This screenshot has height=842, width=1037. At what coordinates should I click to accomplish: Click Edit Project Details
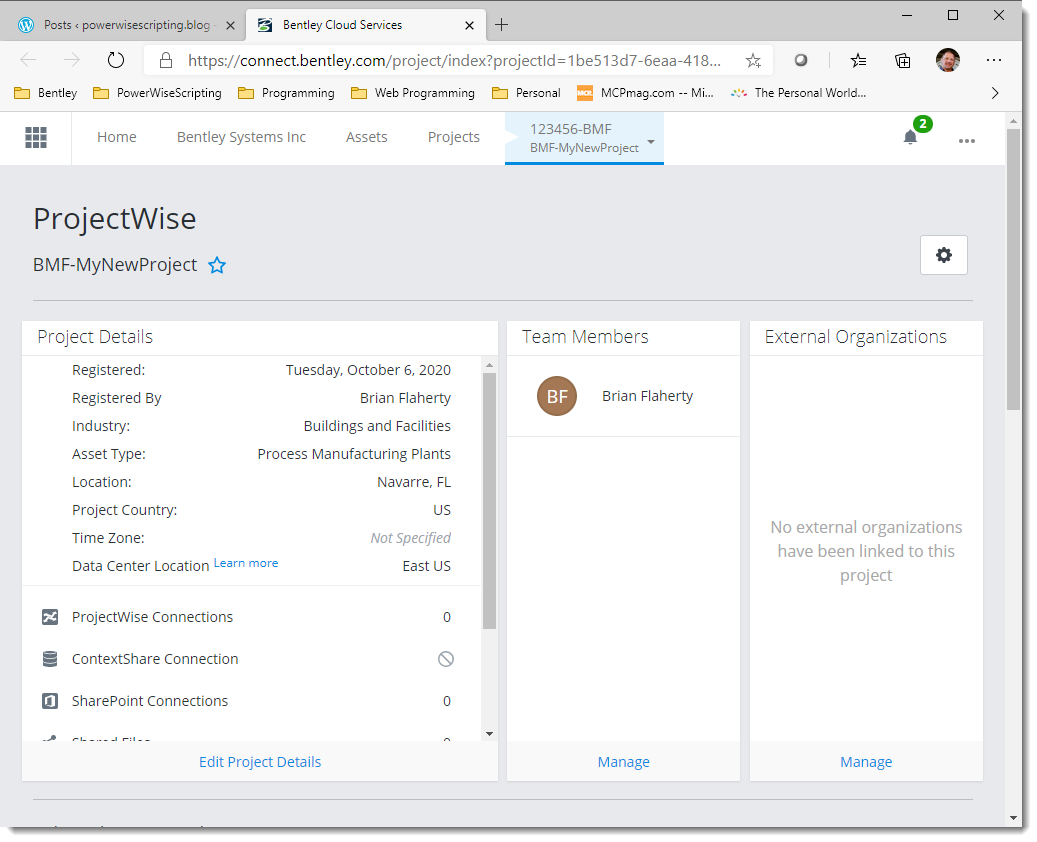pyautogui.click(x=260, y=761)
